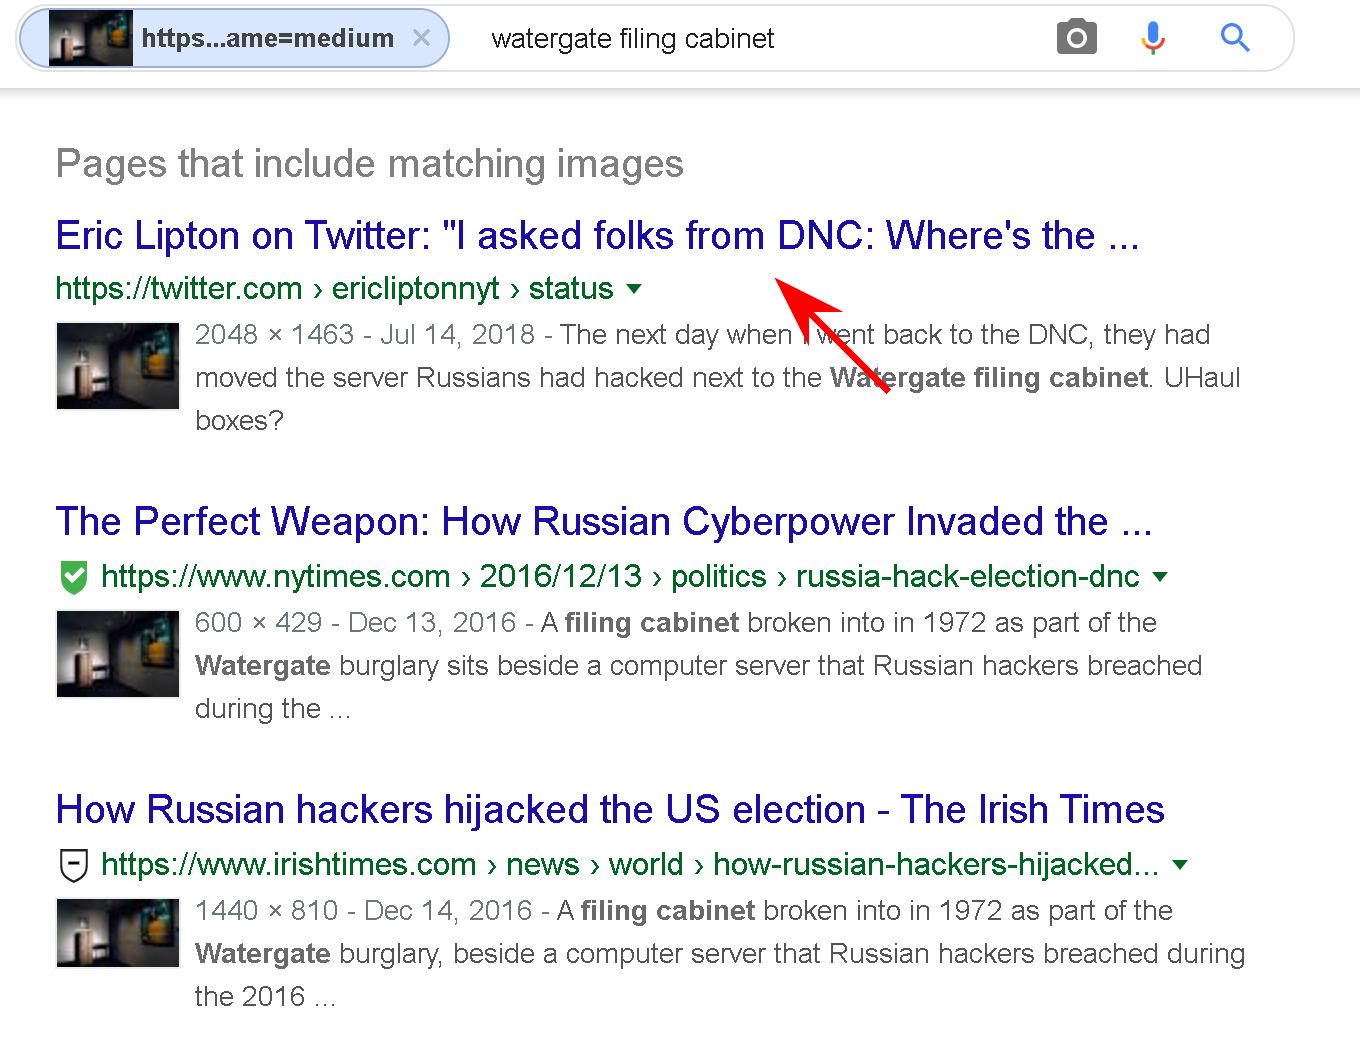The image size is (1360, 1046).
Task: Remove the uploaded image chip with X
Action: (x=422, y=38)
